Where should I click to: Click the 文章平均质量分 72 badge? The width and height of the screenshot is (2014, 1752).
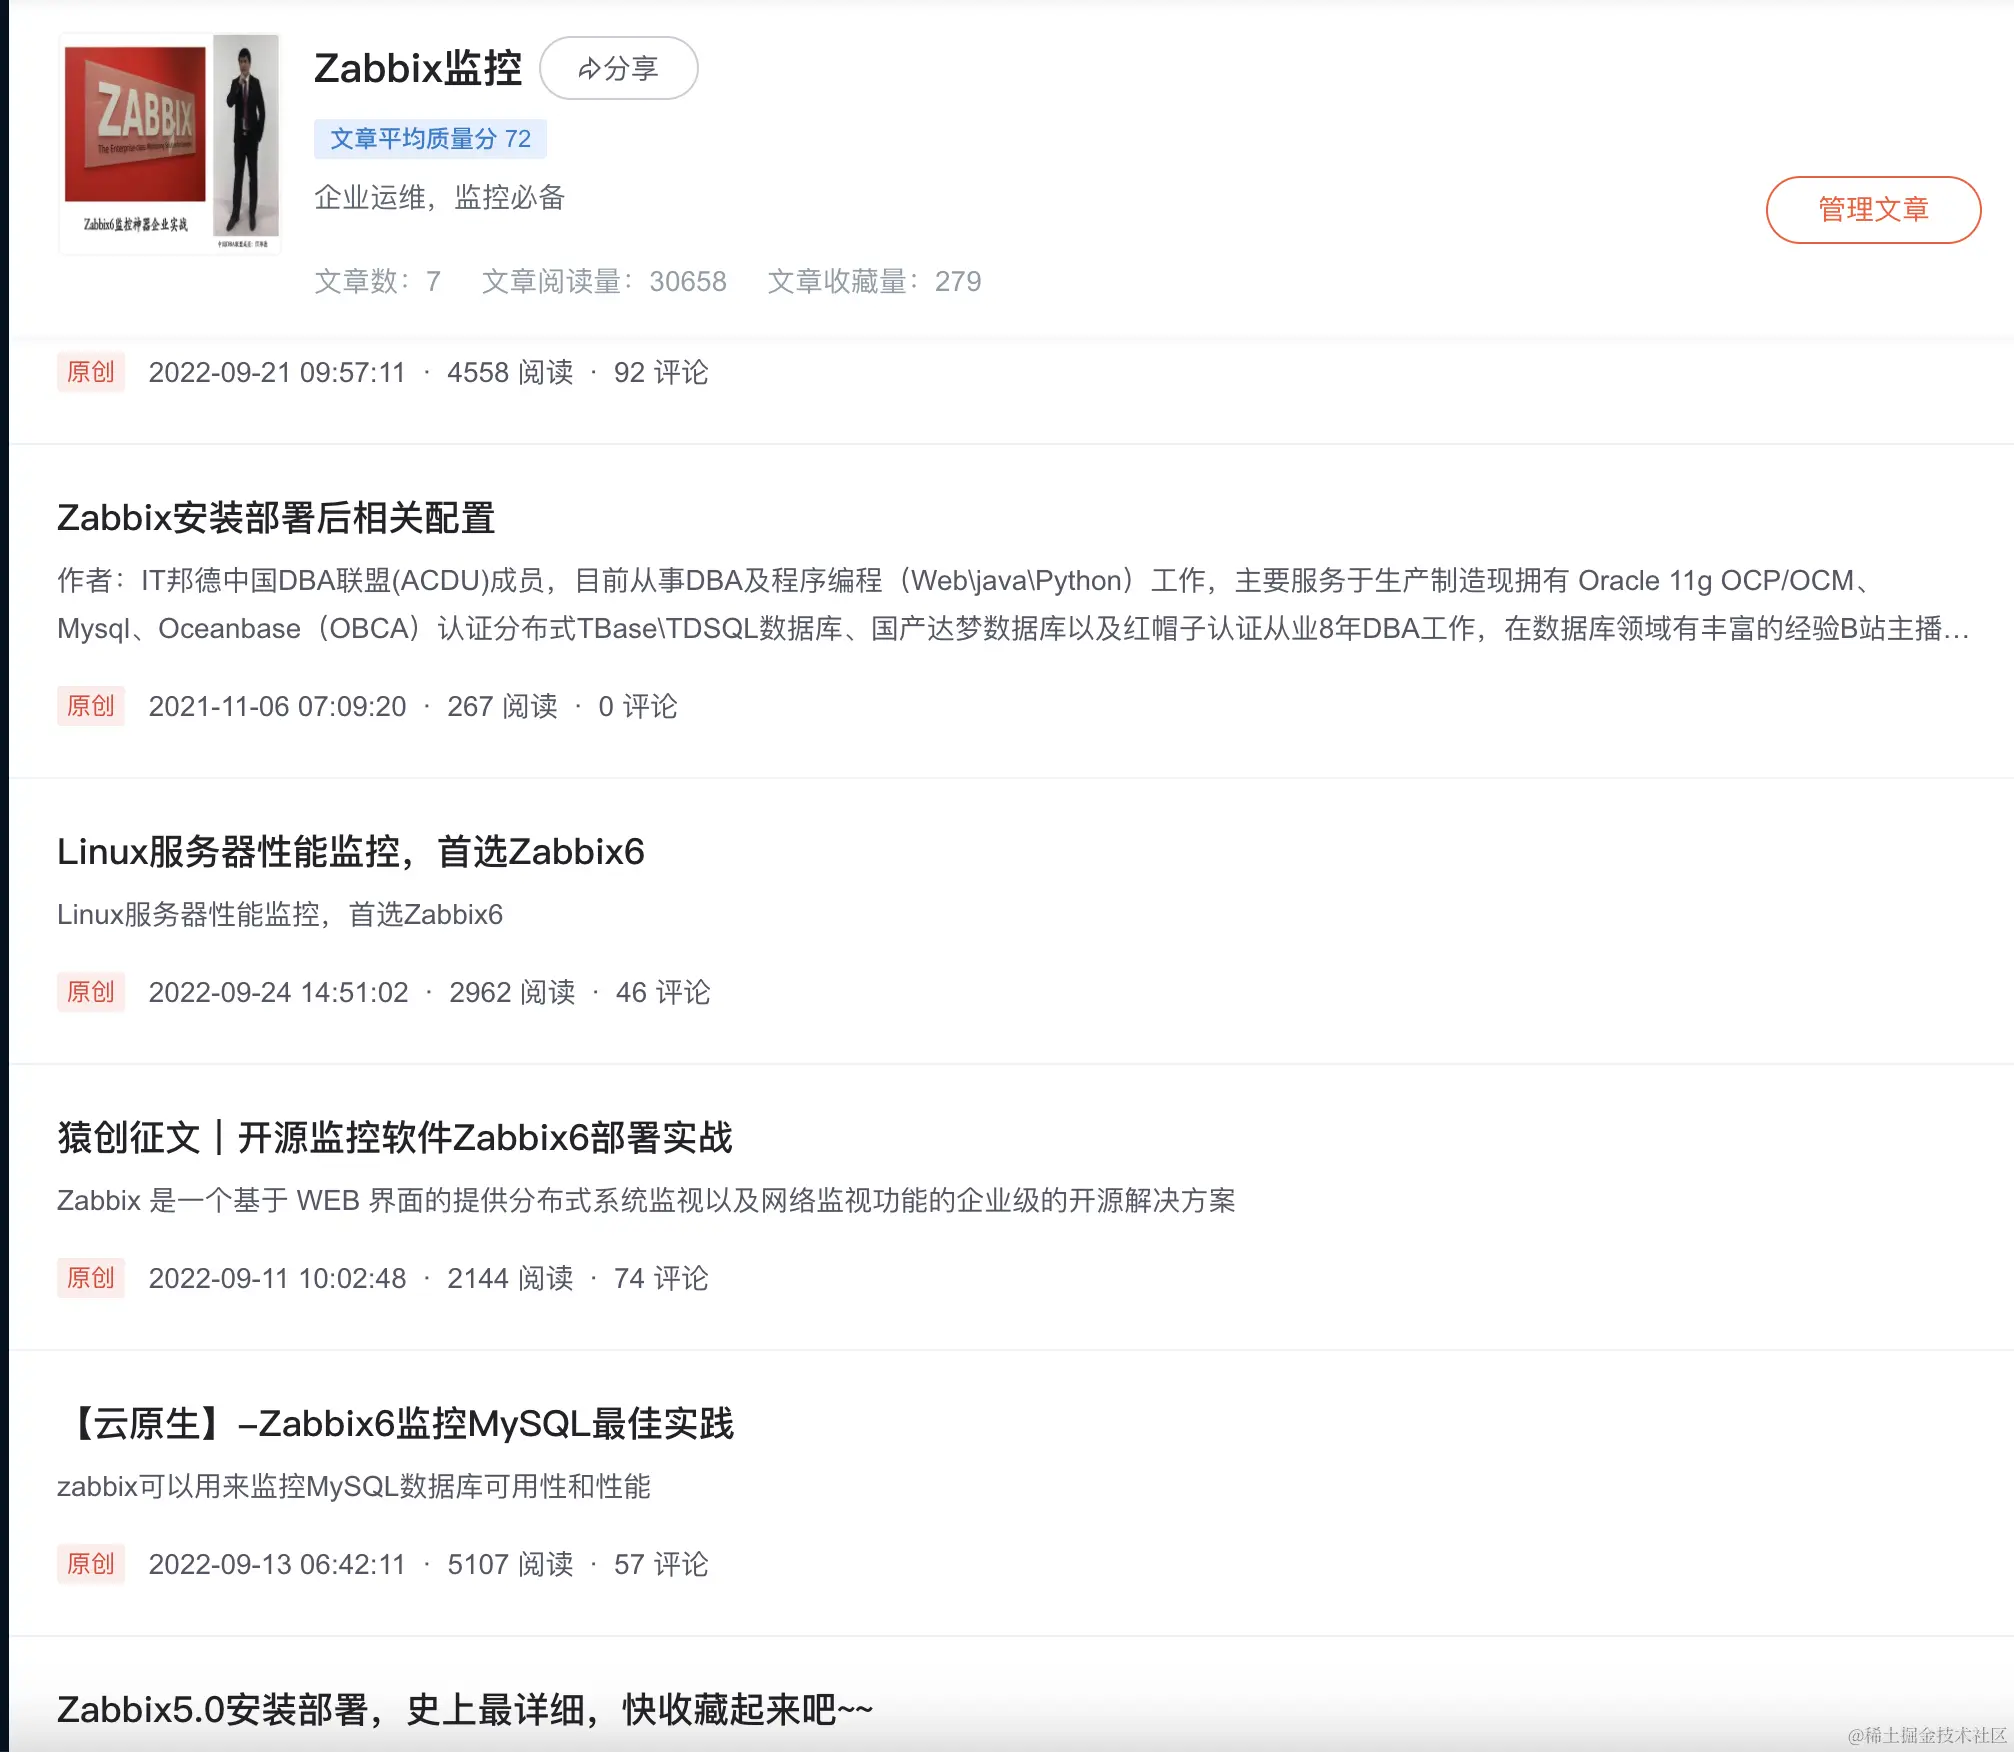[x=430, y=139]
